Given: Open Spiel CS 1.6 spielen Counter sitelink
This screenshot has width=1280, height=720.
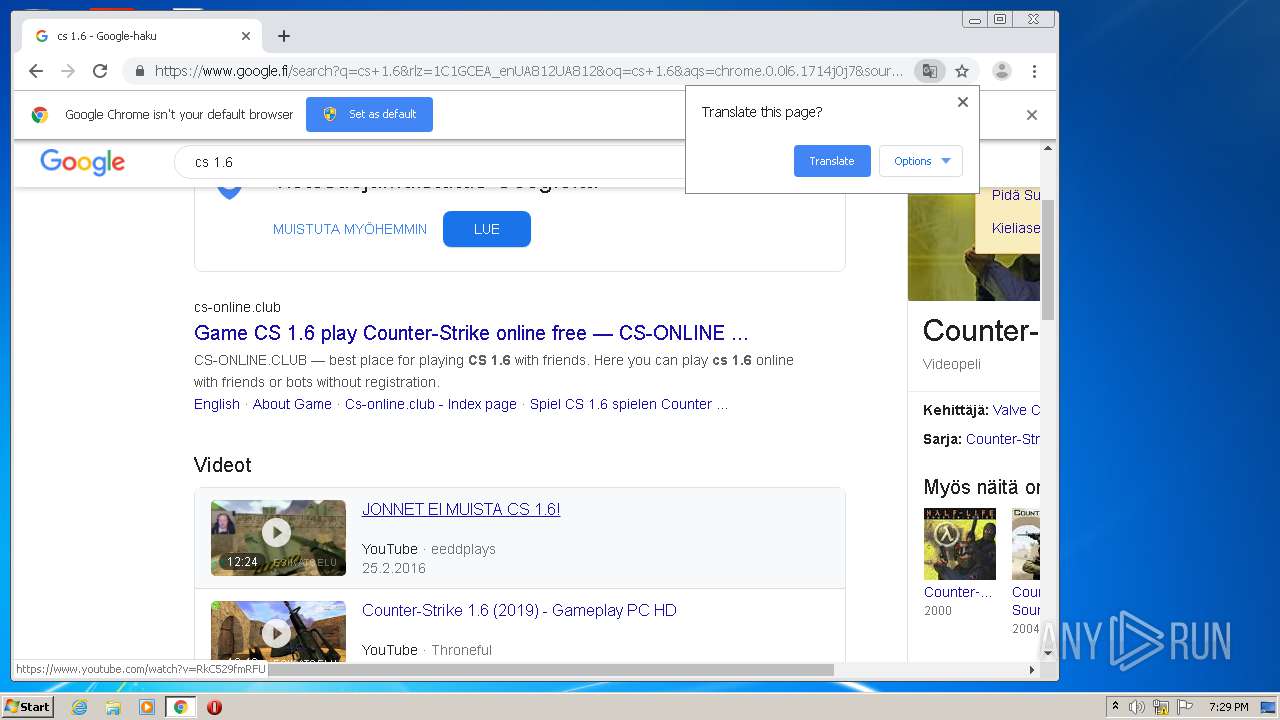Looking at the screenshot, I should 628,404.
